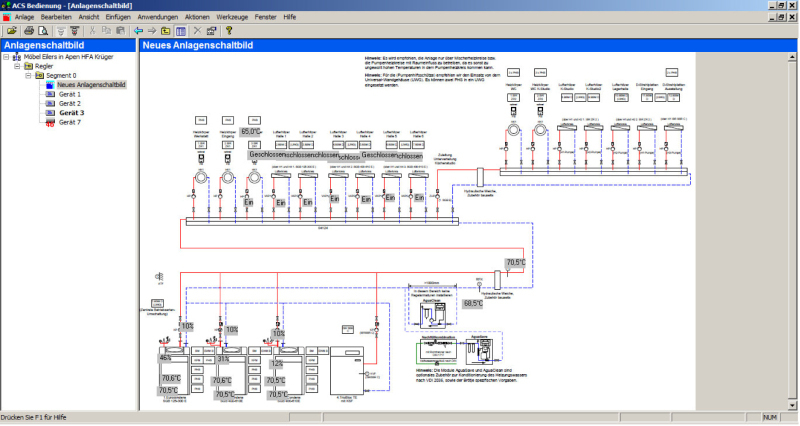Click the Help question mark icon
Screen dimensions: 800x426
228,31
